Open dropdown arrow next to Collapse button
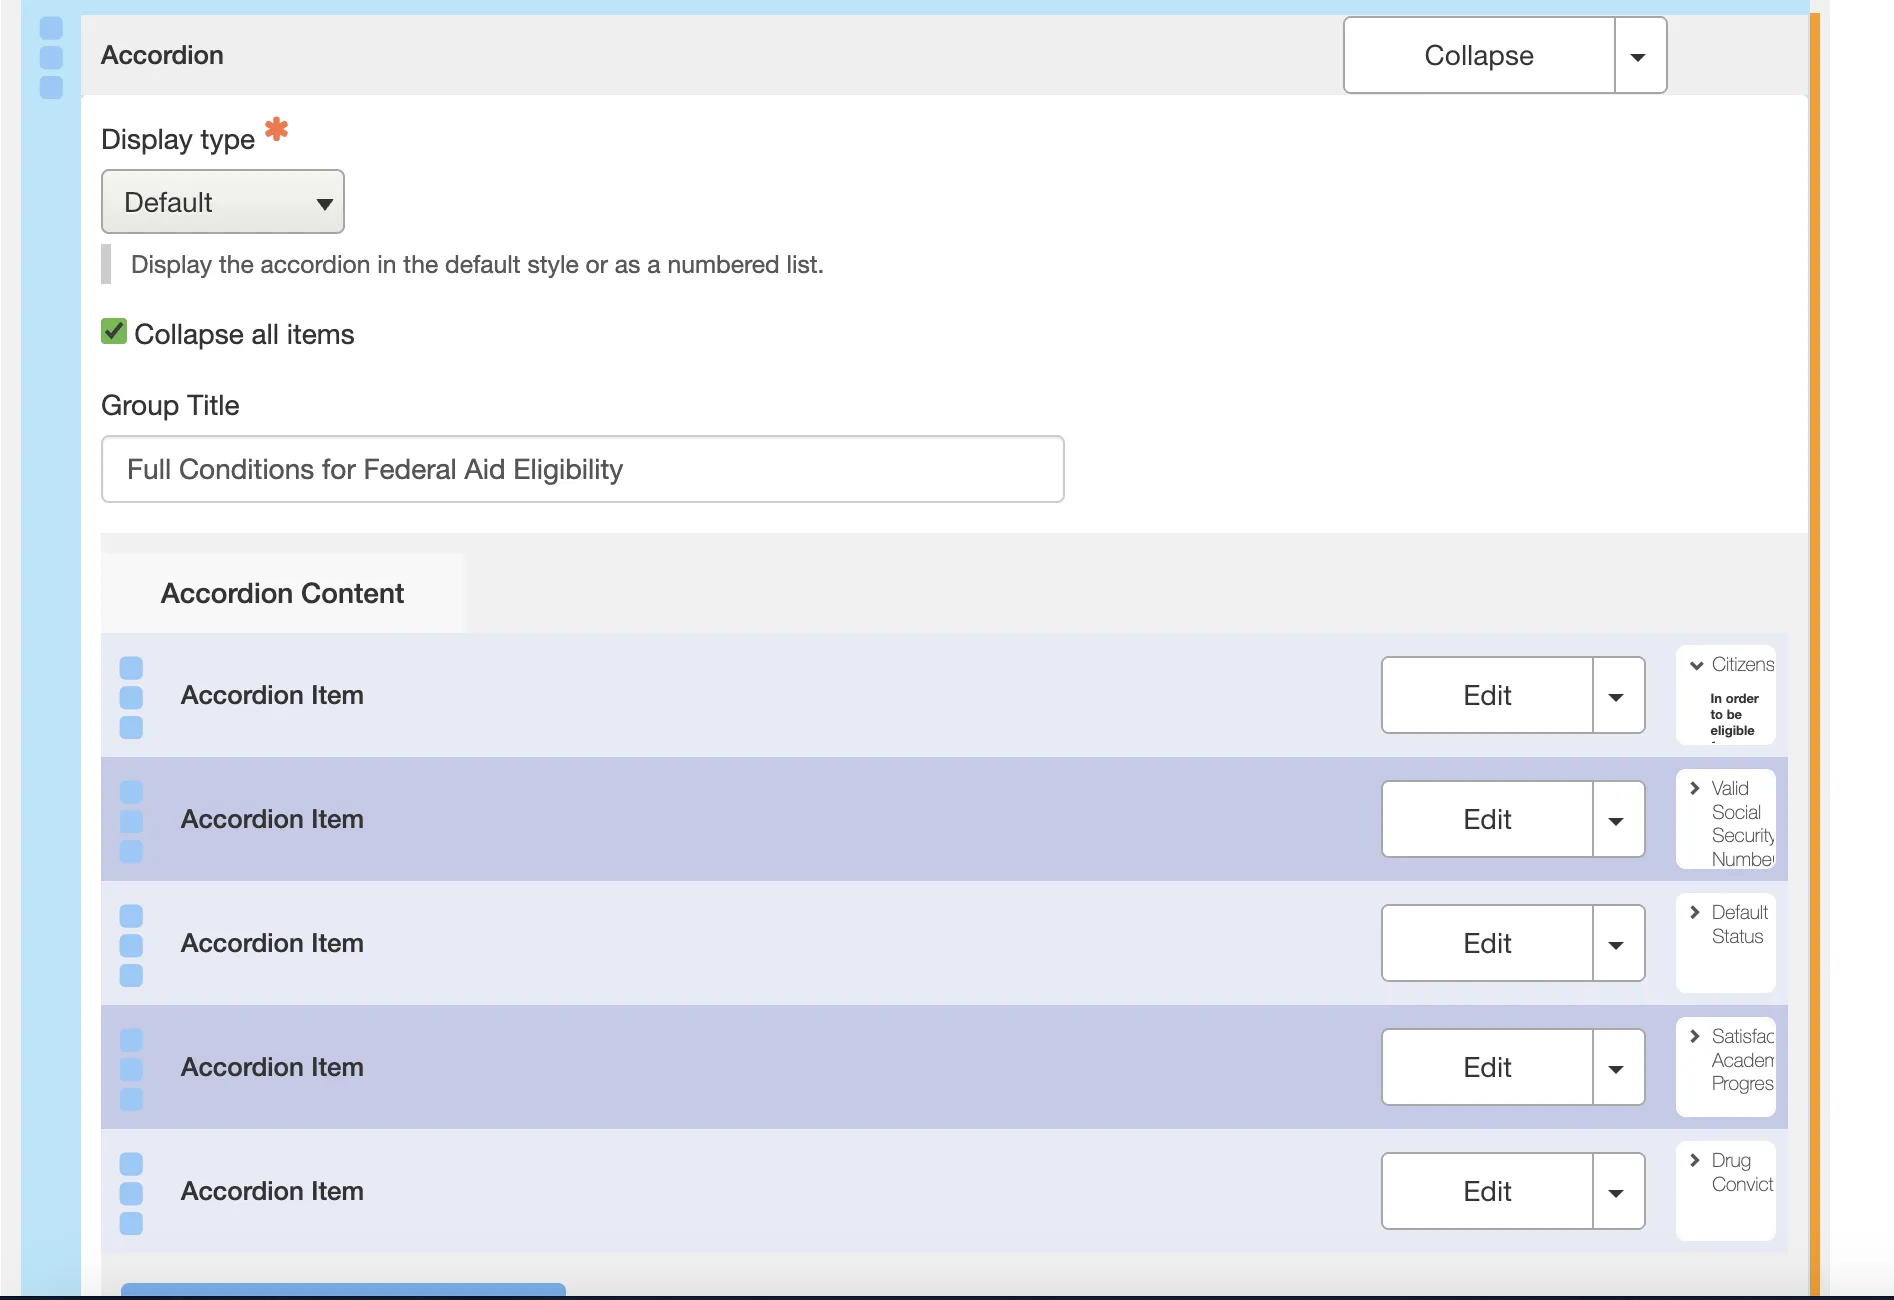1894x1300 pixels. point(1640,56)
